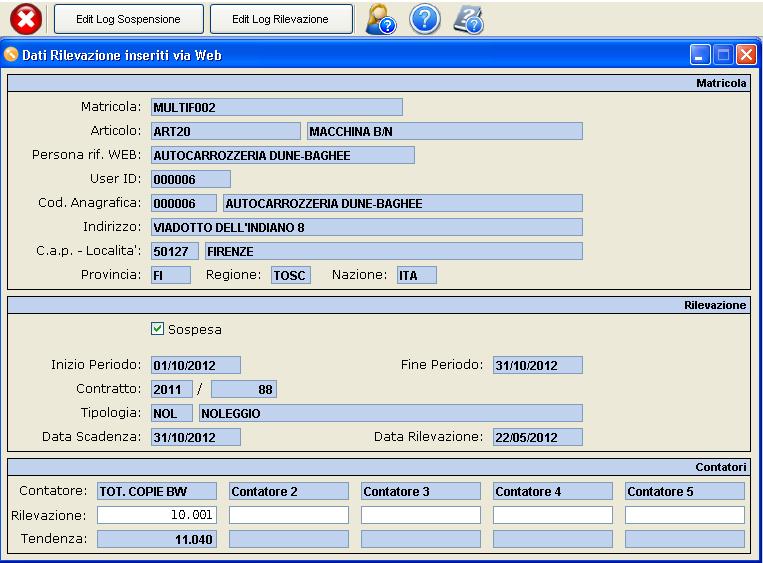The image size is (763, 563).
Task: Click the 'Tendenza:' row label
Action: pos(54,539)
